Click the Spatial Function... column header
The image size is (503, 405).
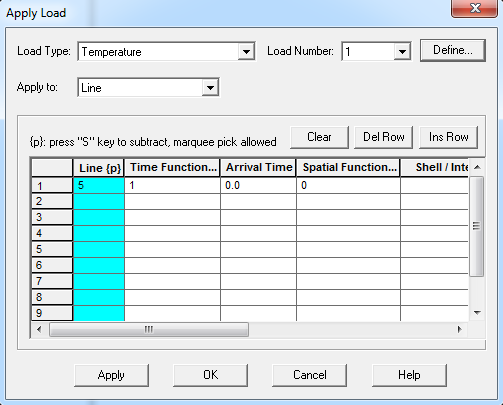click(x=348, y=168)
